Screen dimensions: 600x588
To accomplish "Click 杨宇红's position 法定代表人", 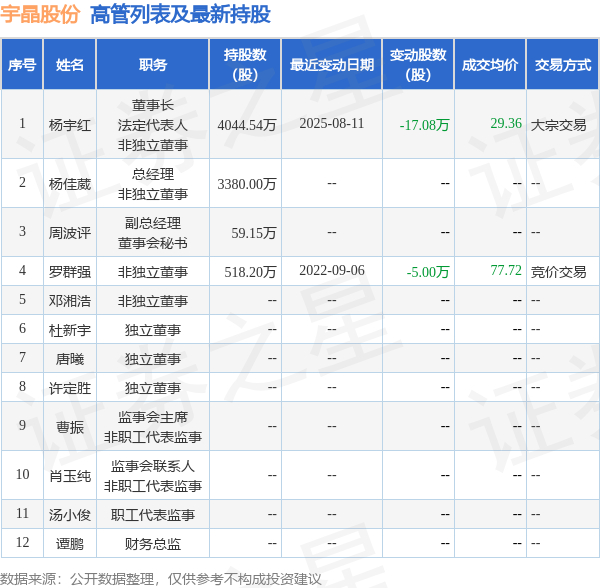I will pos(153,125).
